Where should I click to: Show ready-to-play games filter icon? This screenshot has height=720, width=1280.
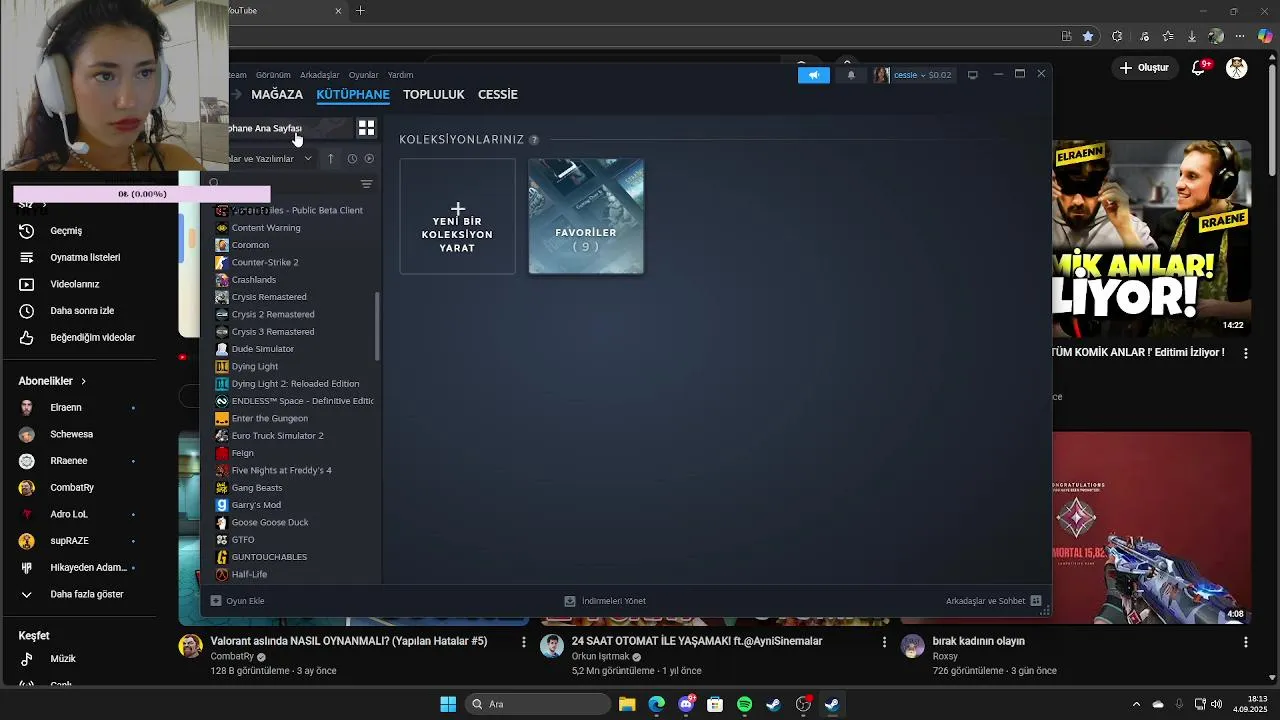point(369,158)
